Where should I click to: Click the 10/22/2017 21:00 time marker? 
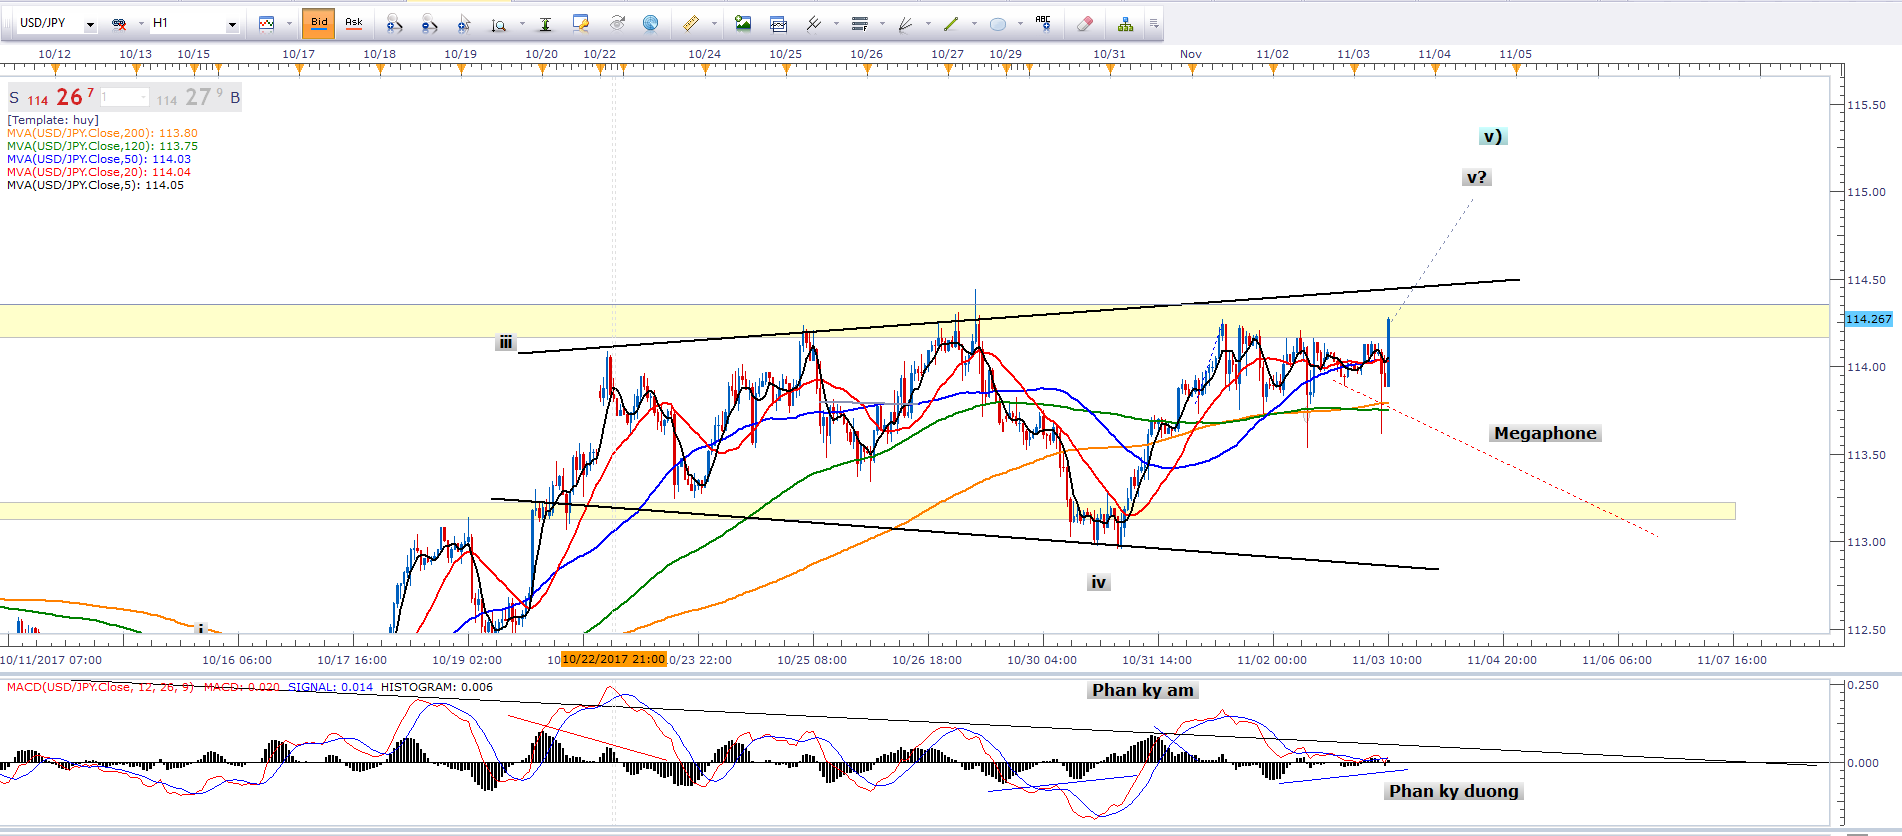tap(613, 660)
